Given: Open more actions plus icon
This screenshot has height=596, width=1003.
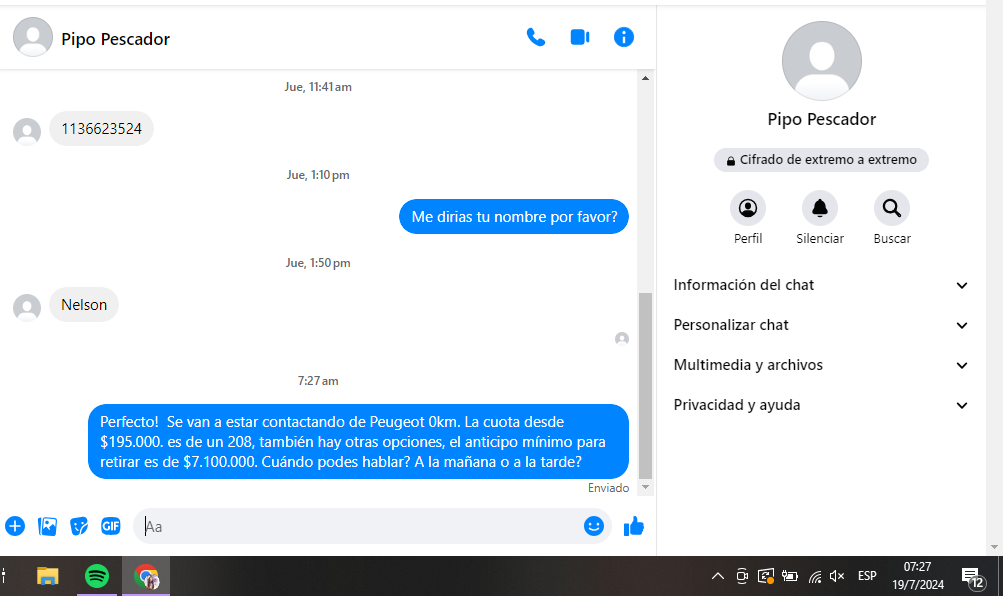Looking at the screenshot, I should (15, 526).
